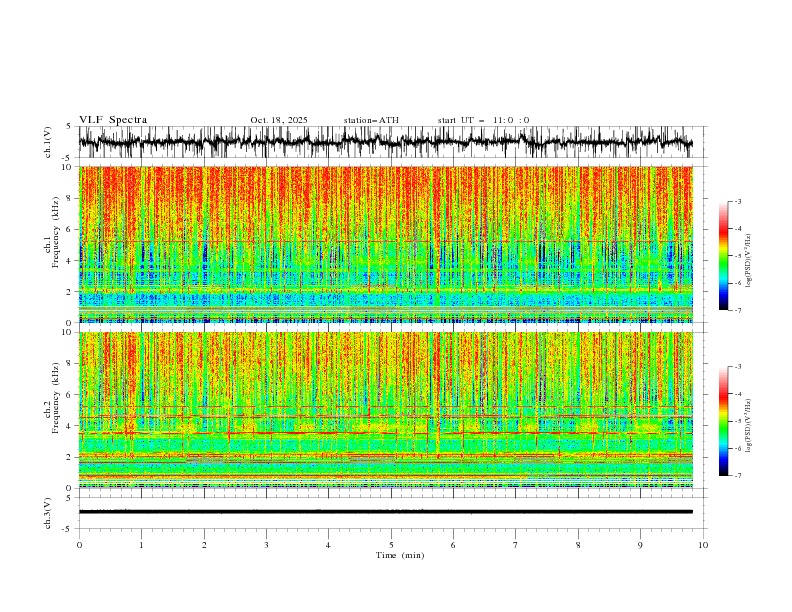This screenshot has height=612, width=792.
Task: Click inside the ch.2 spectrogram plot
Action: pos(386,410)
